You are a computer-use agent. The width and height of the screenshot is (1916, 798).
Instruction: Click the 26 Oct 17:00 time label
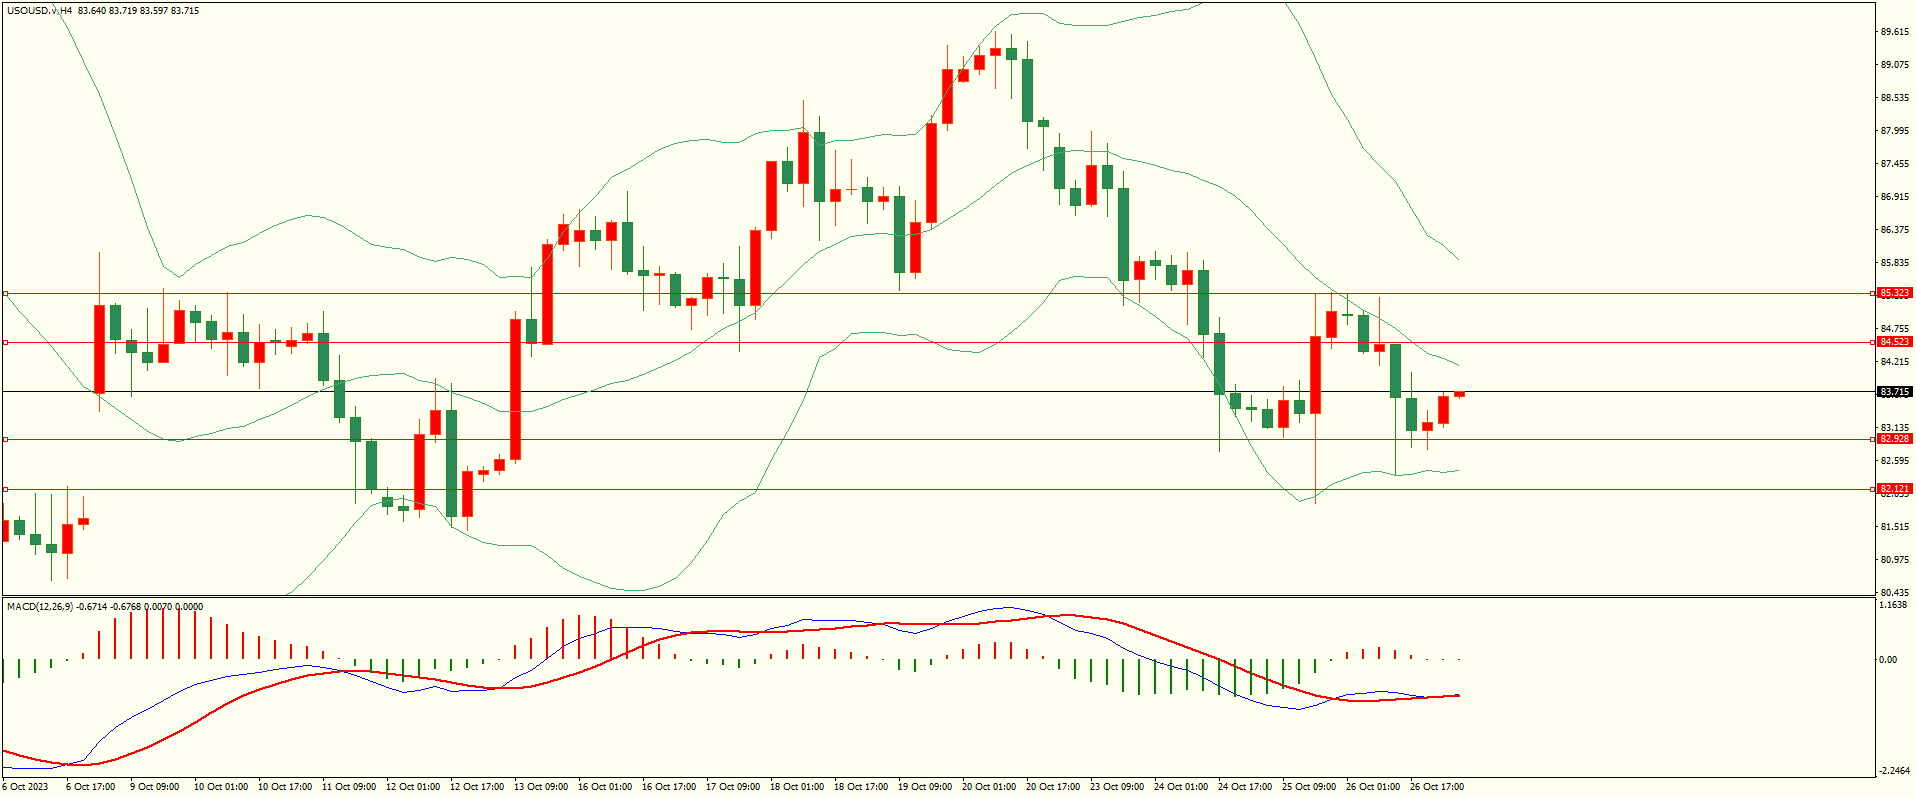click(x=1437, y=787)
